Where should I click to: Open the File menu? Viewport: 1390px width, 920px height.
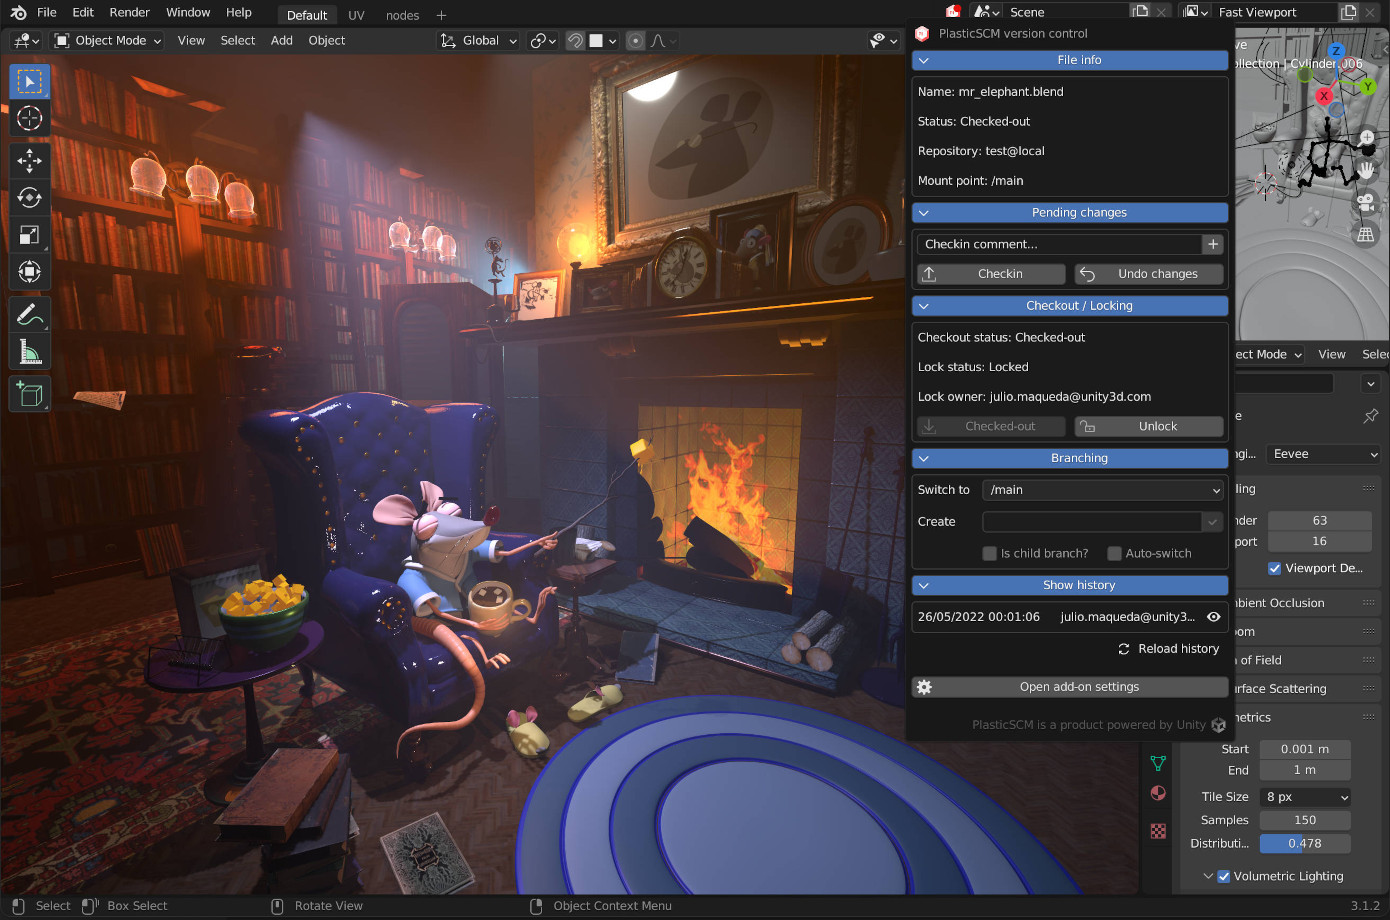click(x=47, y=12)
